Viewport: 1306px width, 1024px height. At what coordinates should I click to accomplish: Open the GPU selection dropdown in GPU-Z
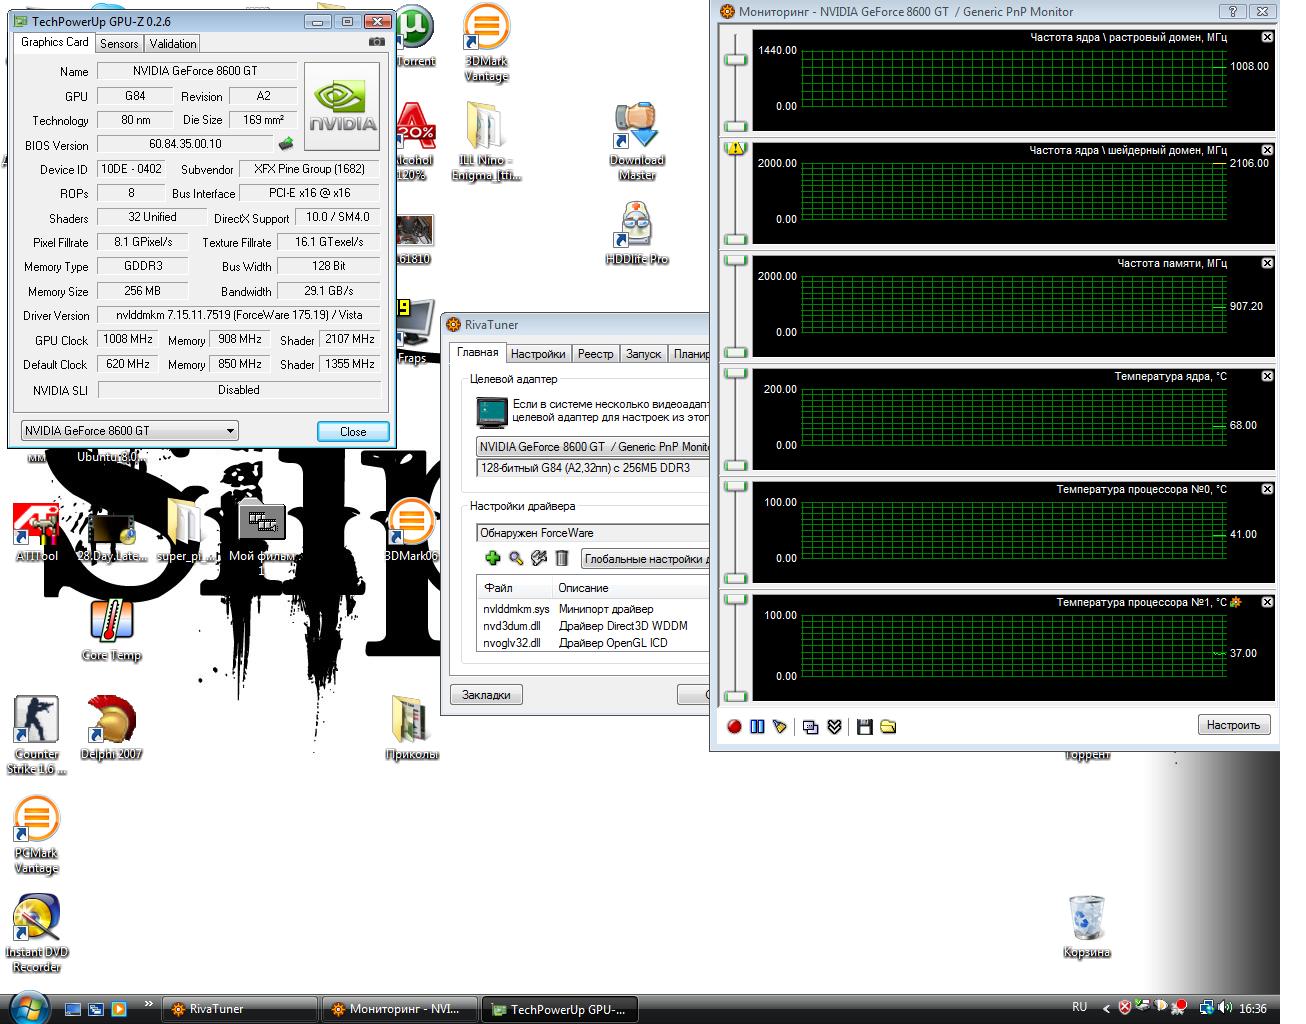point(130,431)
